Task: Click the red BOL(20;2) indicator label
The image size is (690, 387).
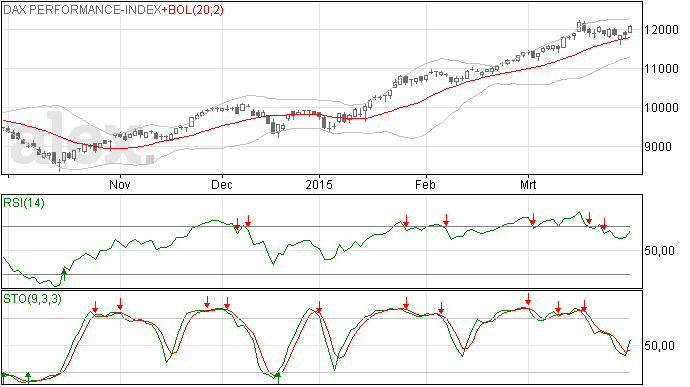Action: 193,10
